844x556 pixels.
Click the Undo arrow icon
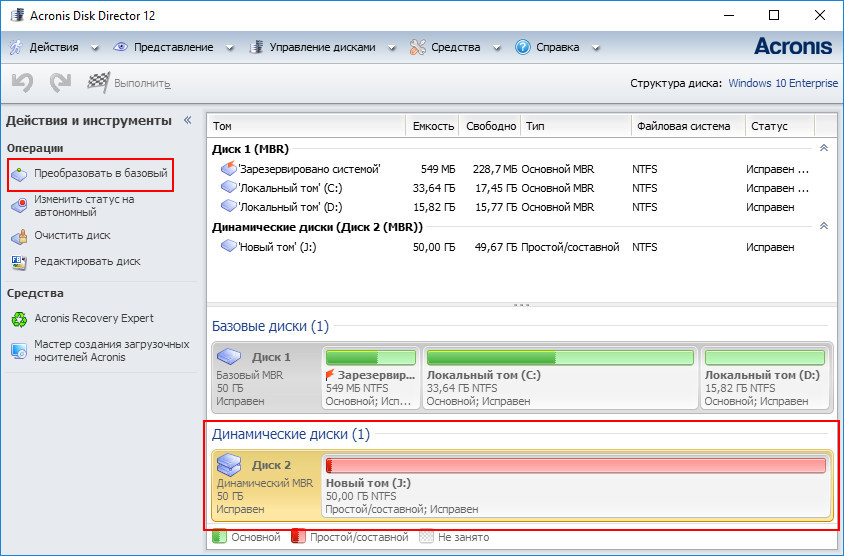point(23,83)
